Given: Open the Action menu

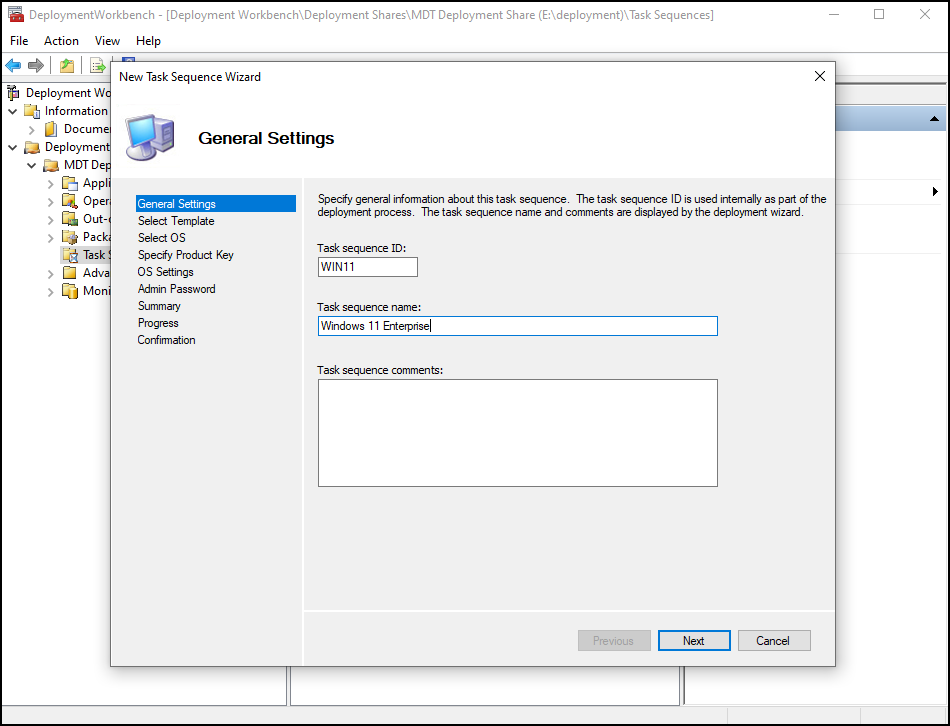Looking at the screenshot, I should (x=61, y=41).
